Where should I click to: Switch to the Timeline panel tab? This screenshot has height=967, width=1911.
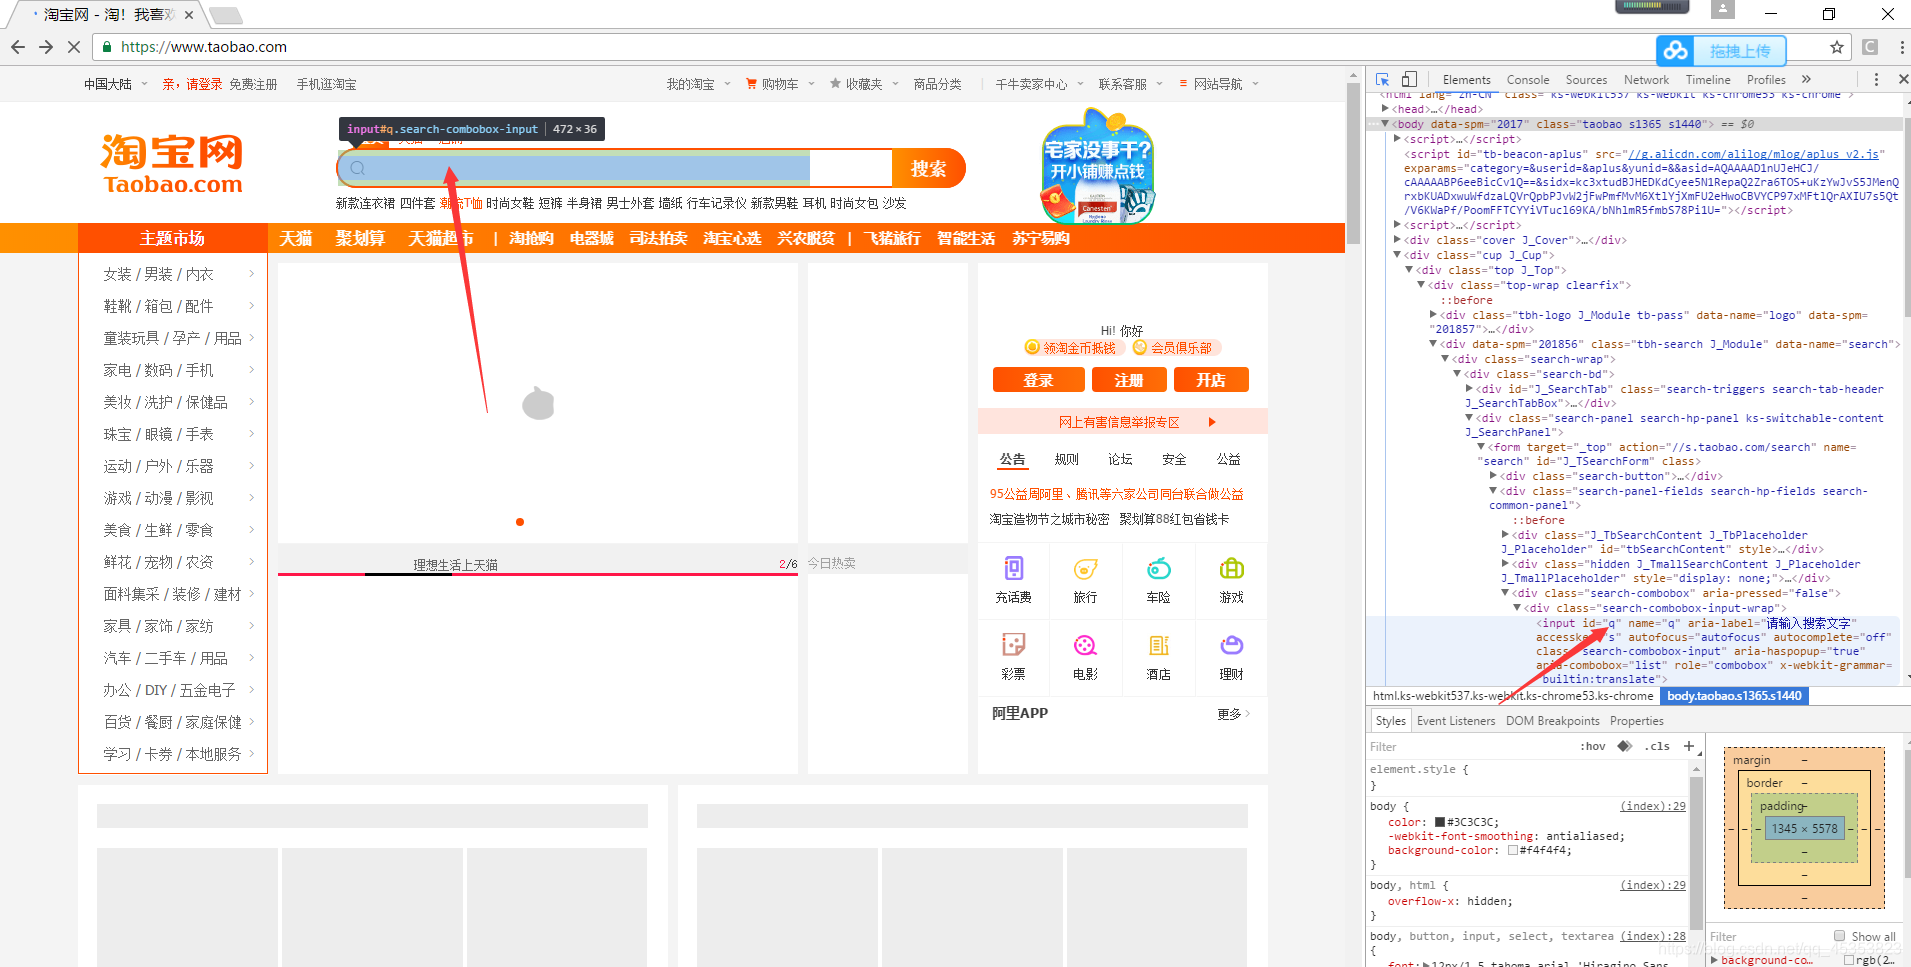(x=1708, y=80)
